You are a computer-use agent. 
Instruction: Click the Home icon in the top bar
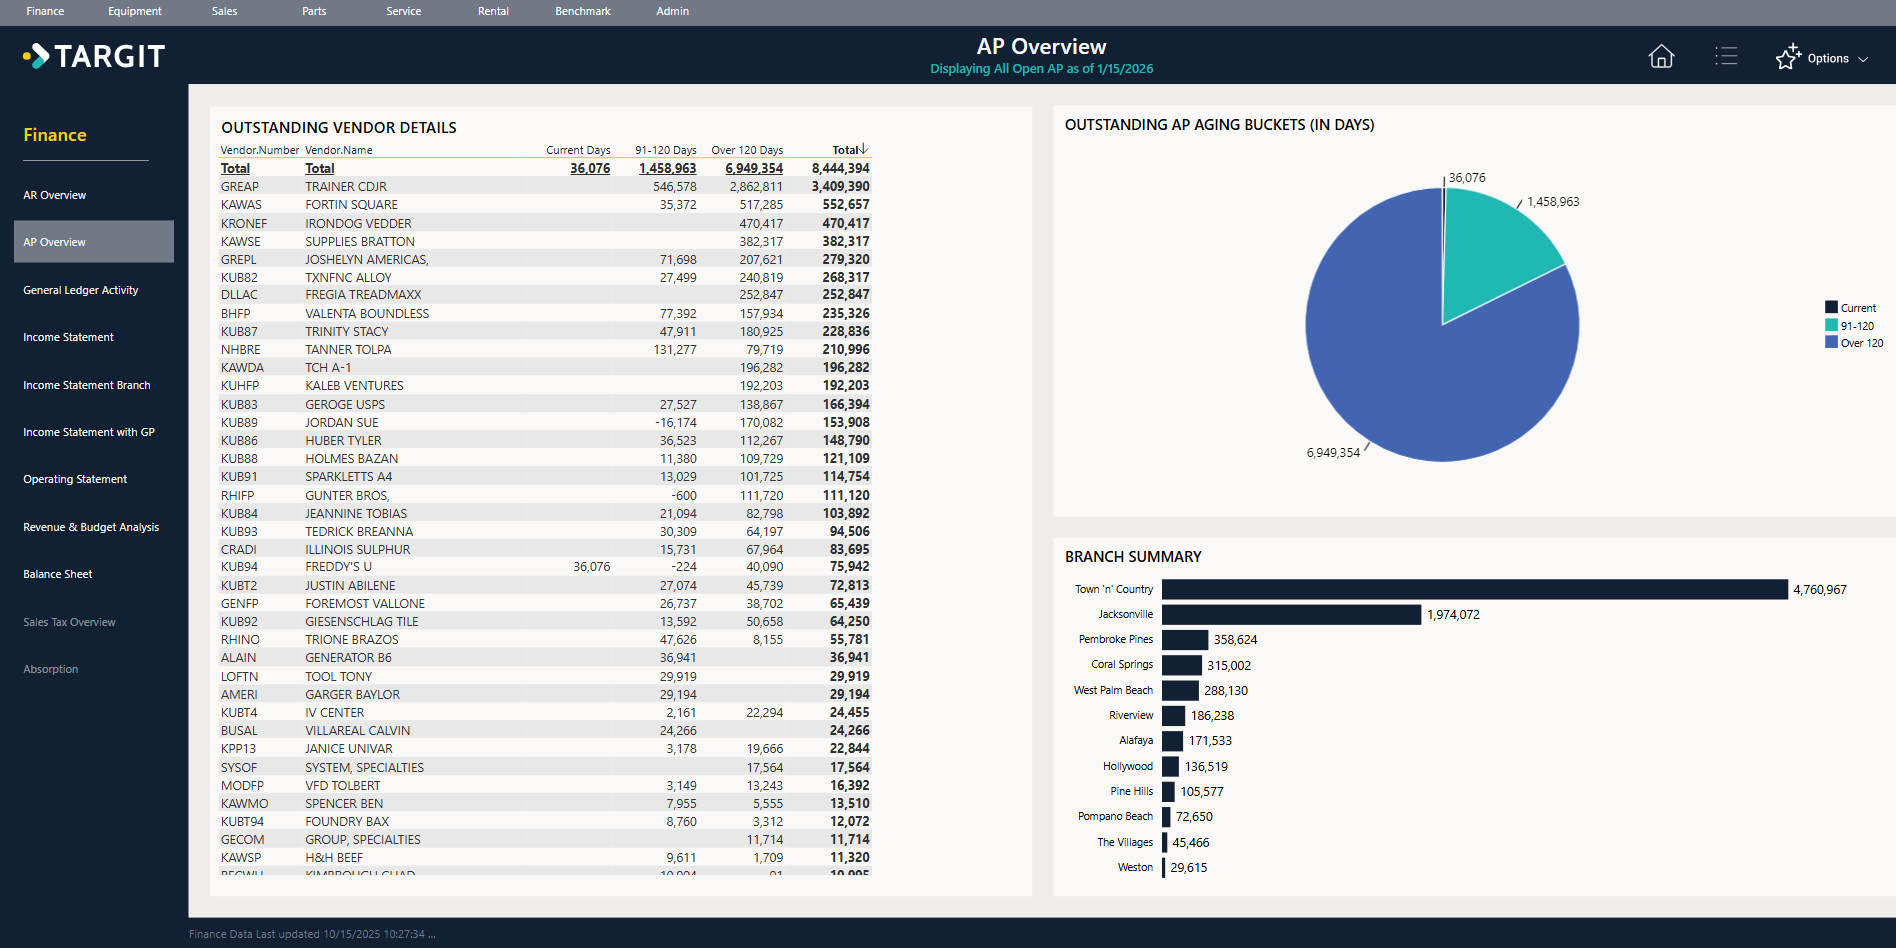pyautogui.click(x=1660, y=57)
